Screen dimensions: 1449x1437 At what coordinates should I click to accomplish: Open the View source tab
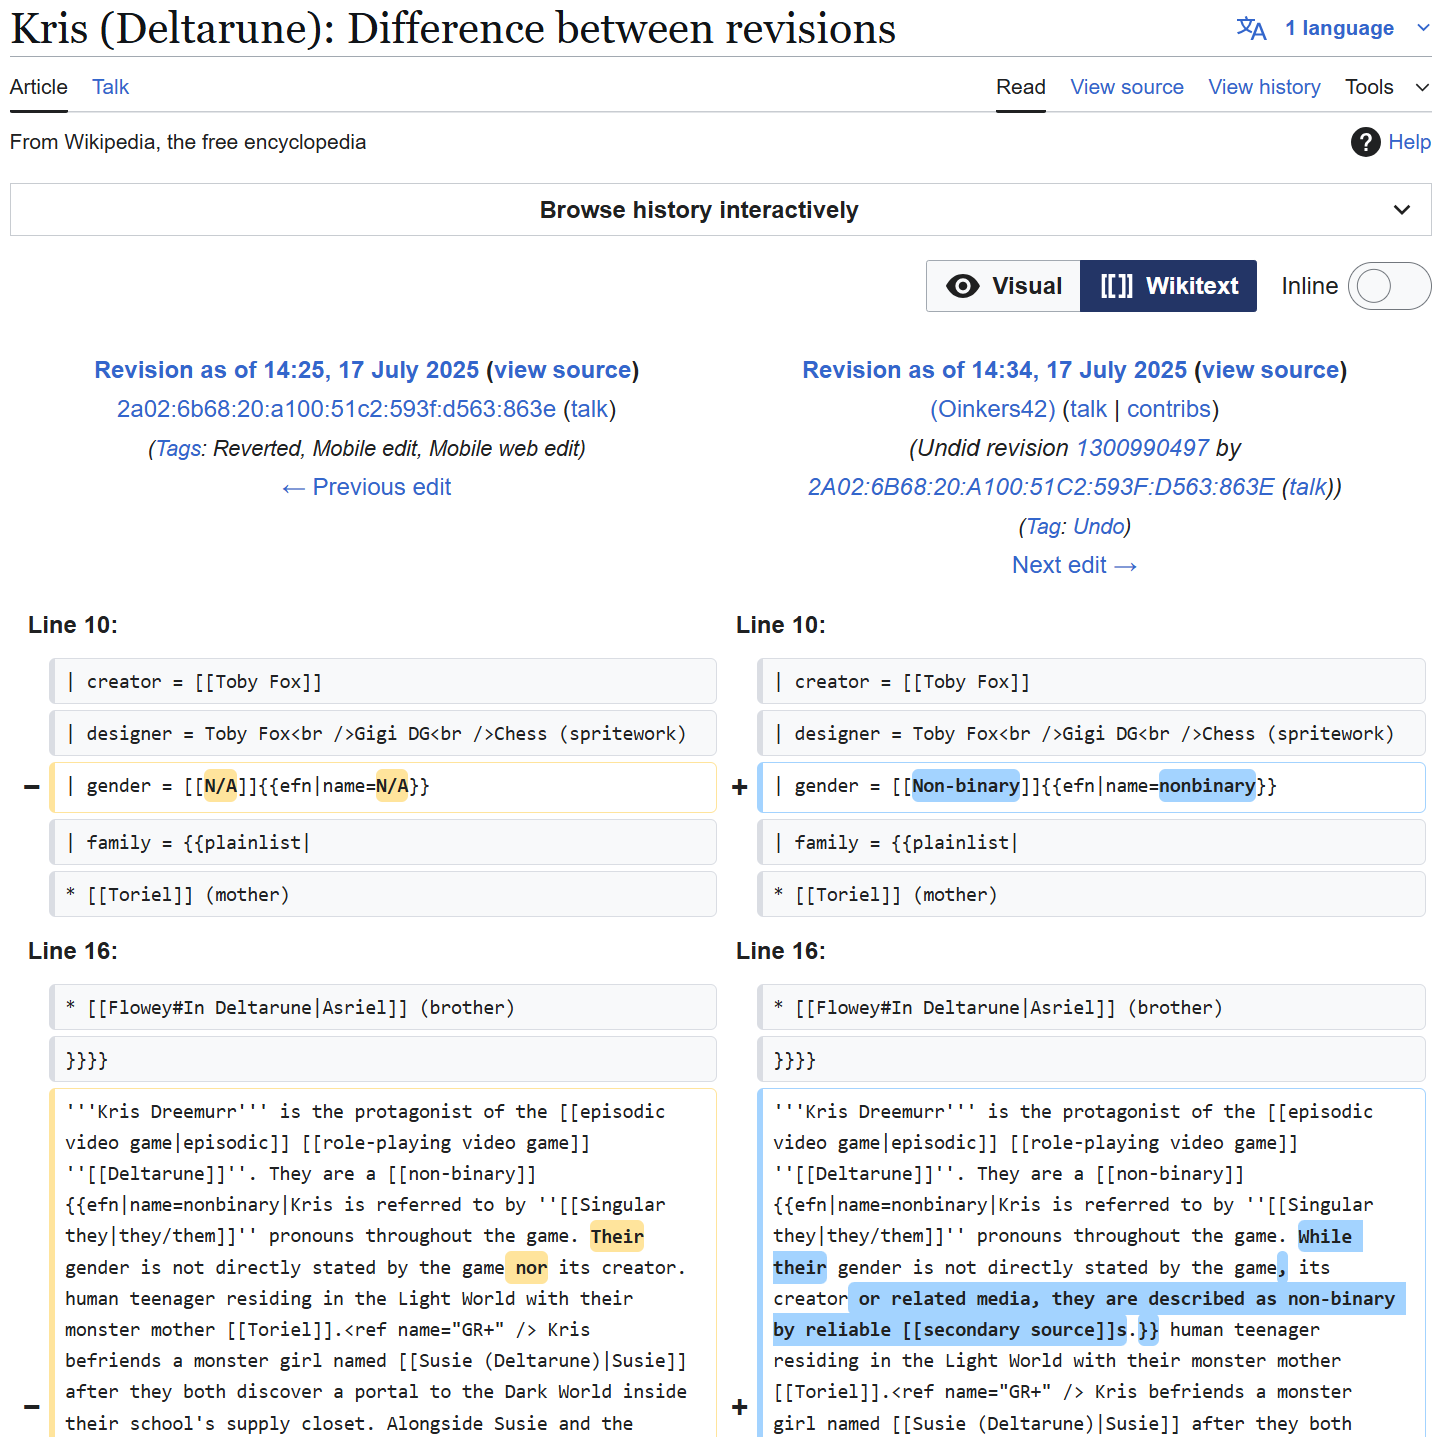[1127, 87]
